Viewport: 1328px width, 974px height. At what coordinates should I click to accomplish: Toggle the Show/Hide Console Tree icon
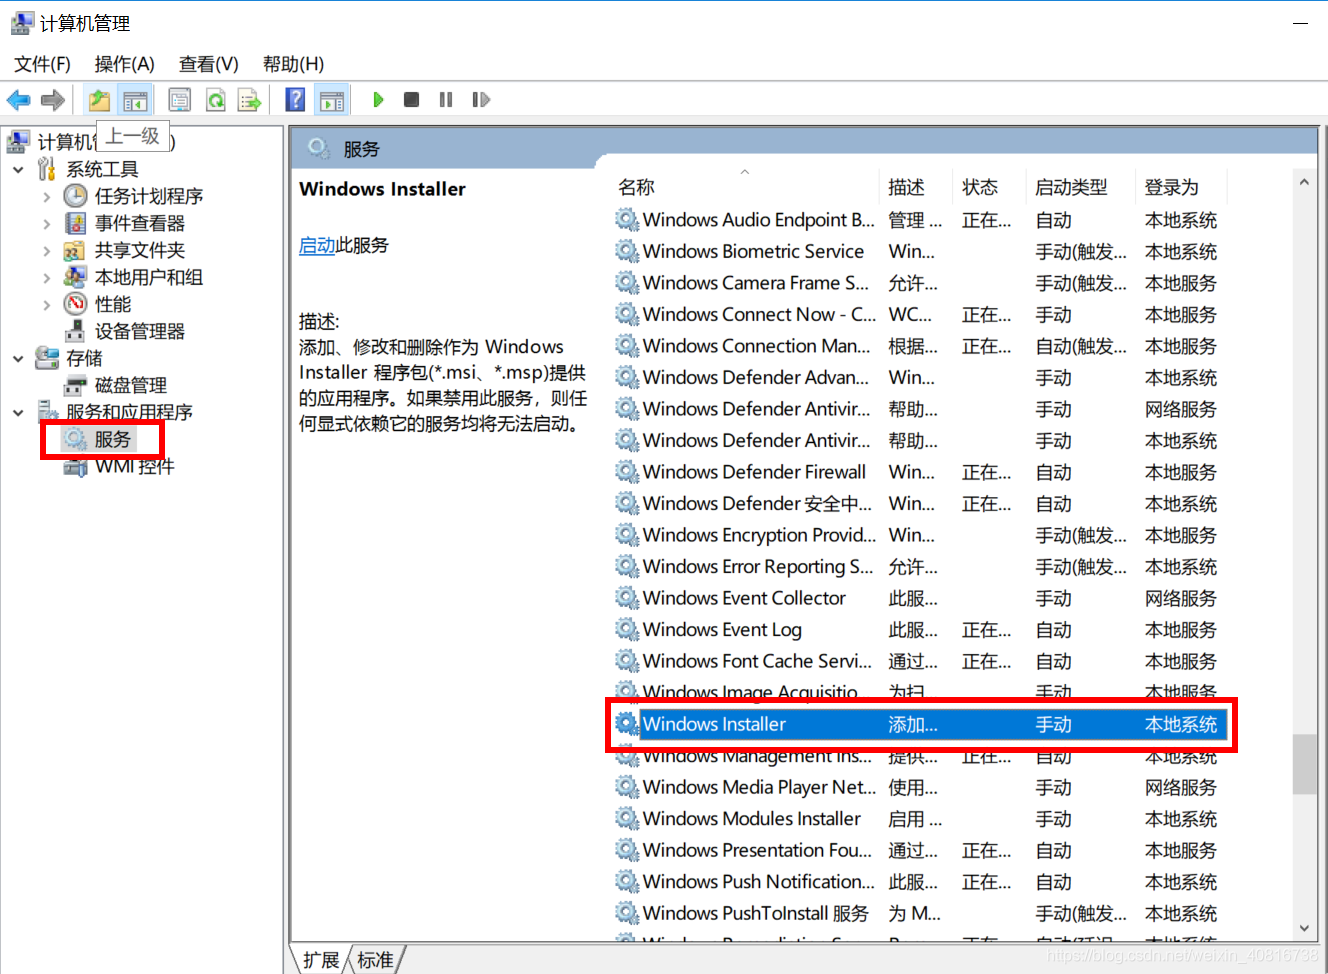pyautogui.click(x=134, y=100)
